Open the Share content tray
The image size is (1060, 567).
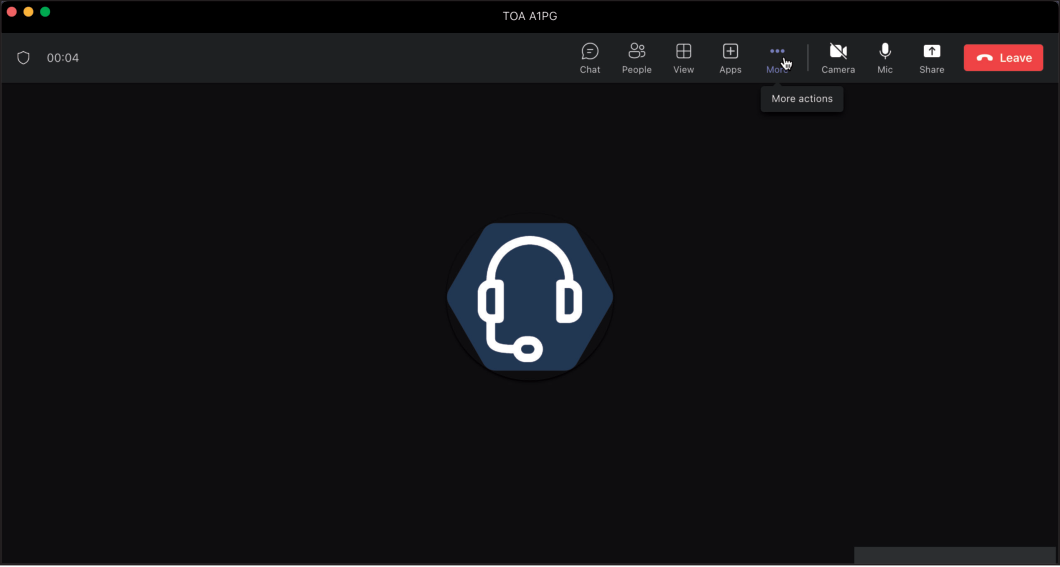pyautogui.click(x=931, y=57)
